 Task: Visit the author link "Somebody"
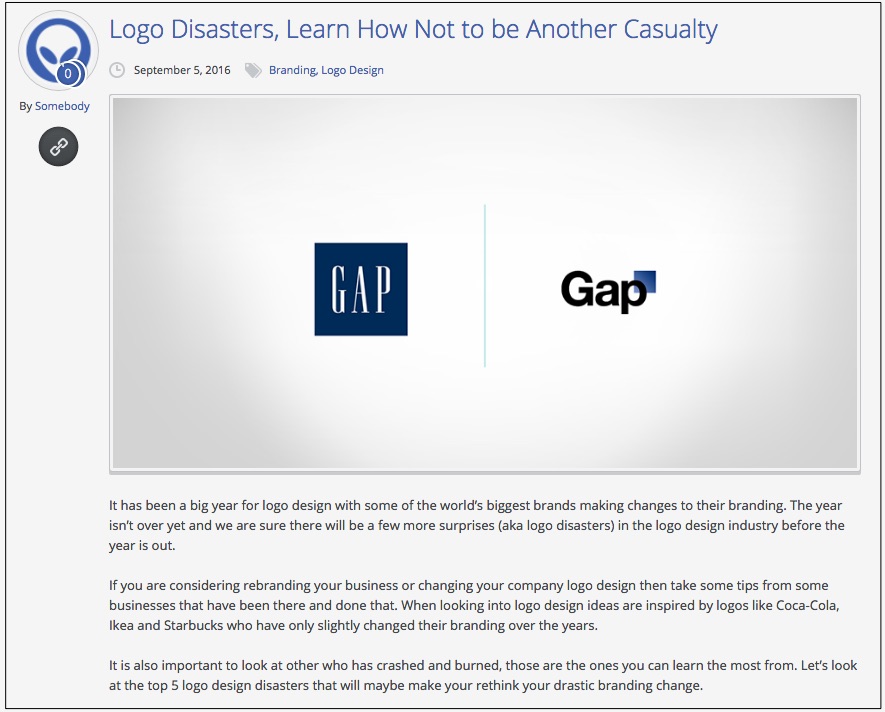click(x=62, y=106)
